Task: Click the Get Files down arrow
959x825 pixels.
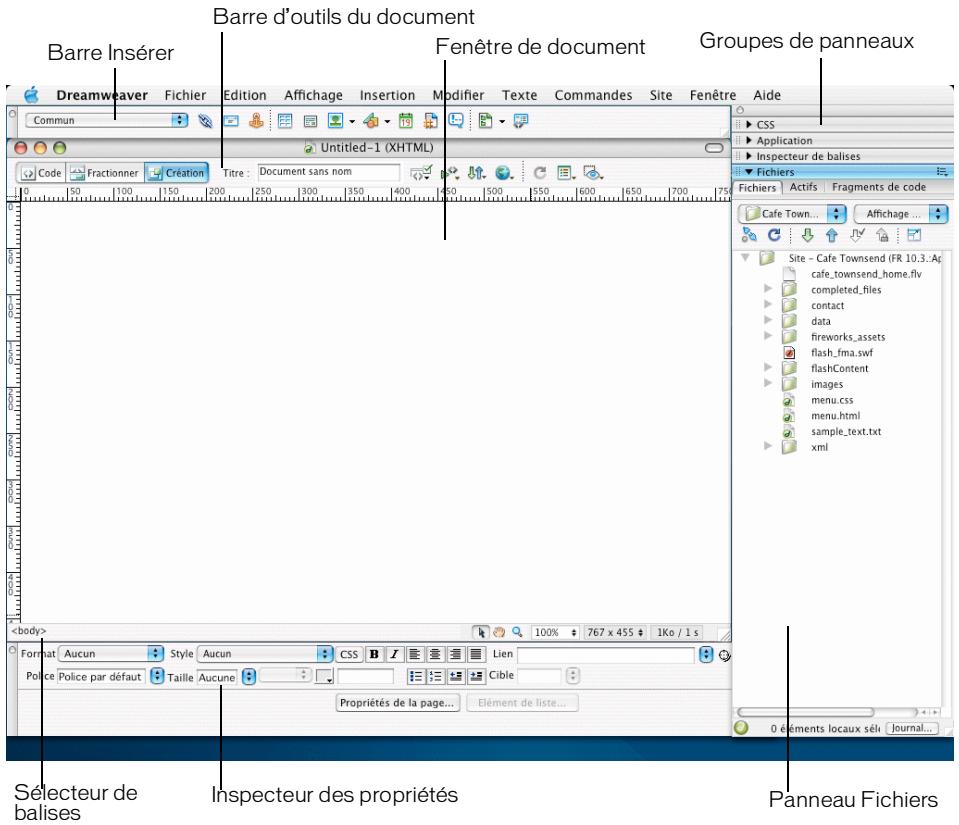Action: [x=807, y=235]
